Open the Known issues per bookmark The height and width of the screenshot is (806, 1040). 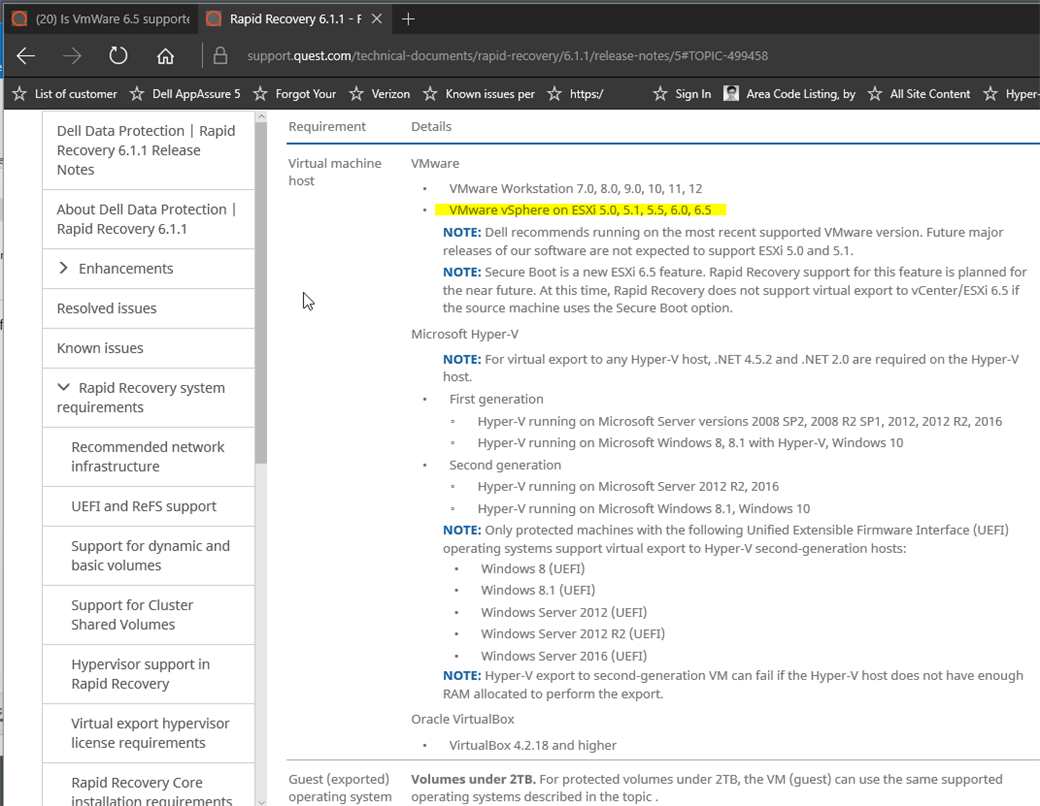point(479,94)
